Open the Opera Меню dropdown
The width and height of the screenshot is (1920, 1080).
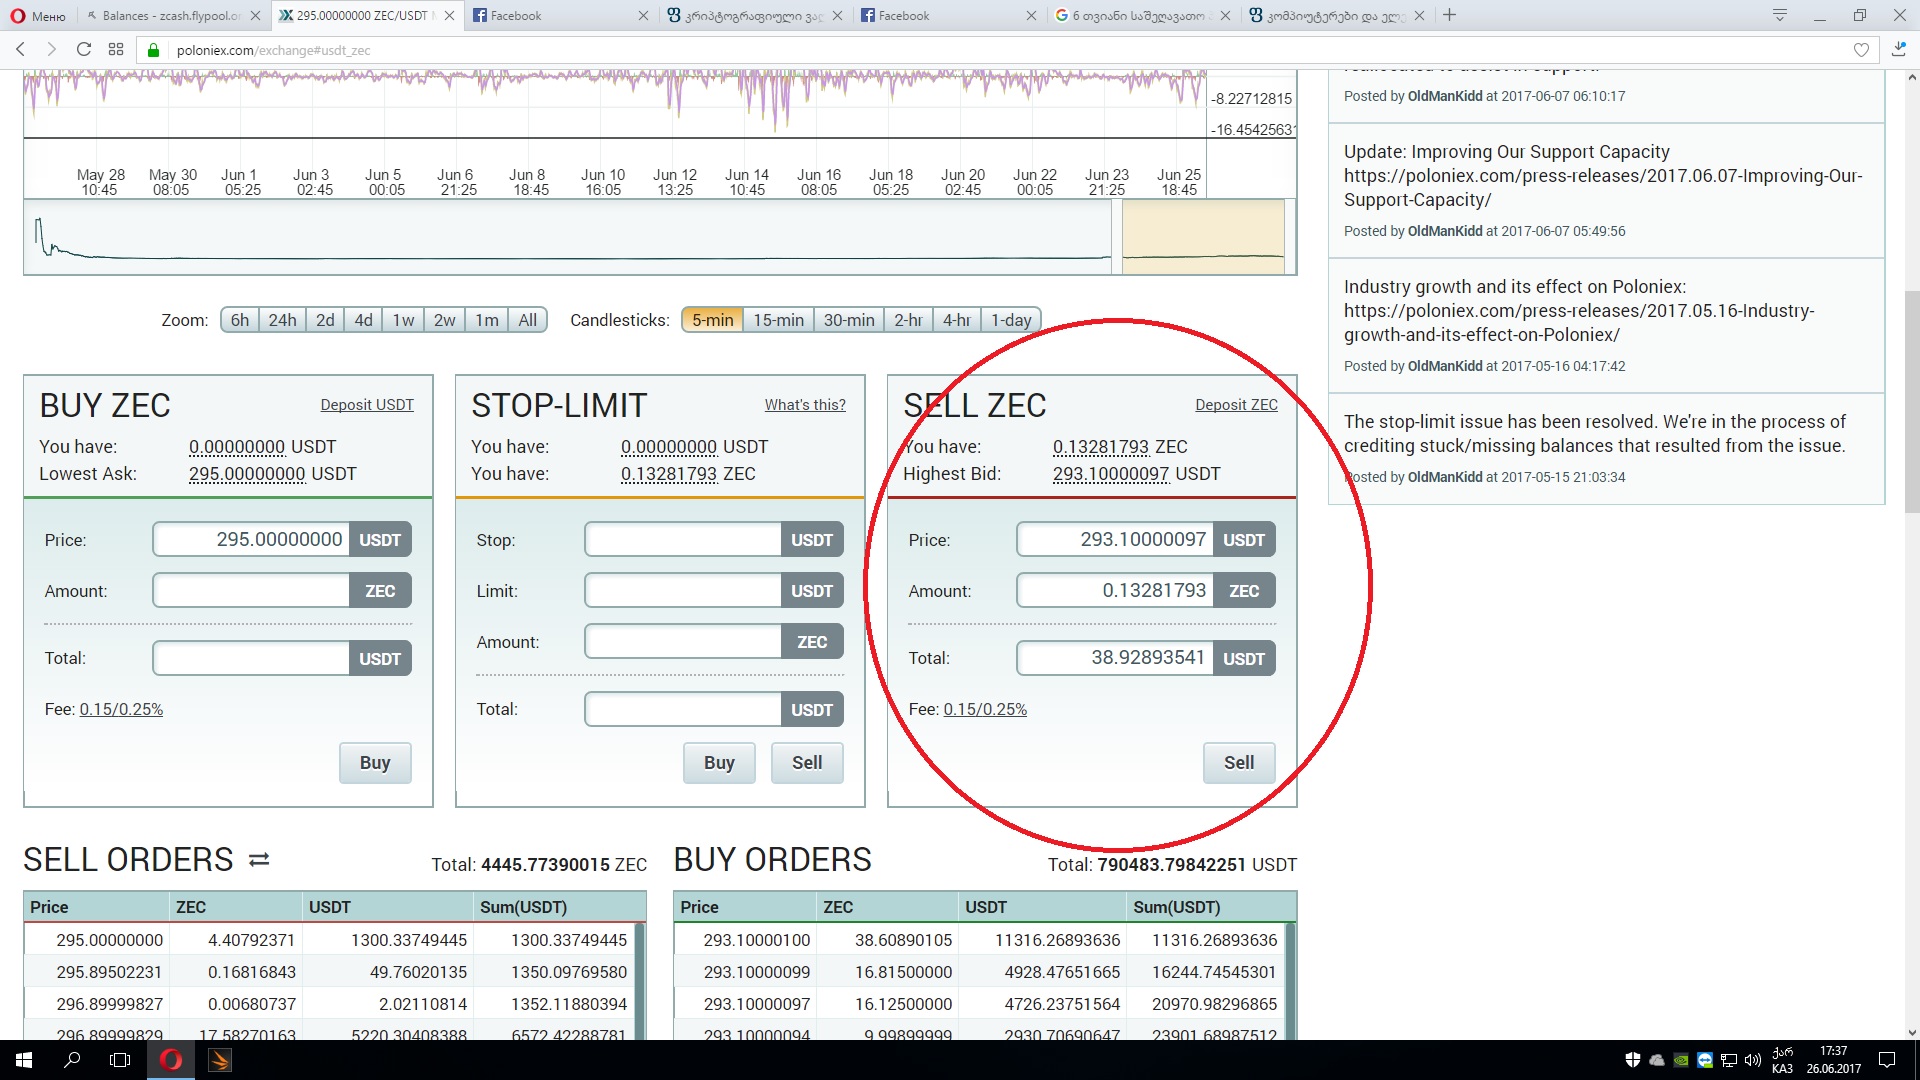click(38, 15)
